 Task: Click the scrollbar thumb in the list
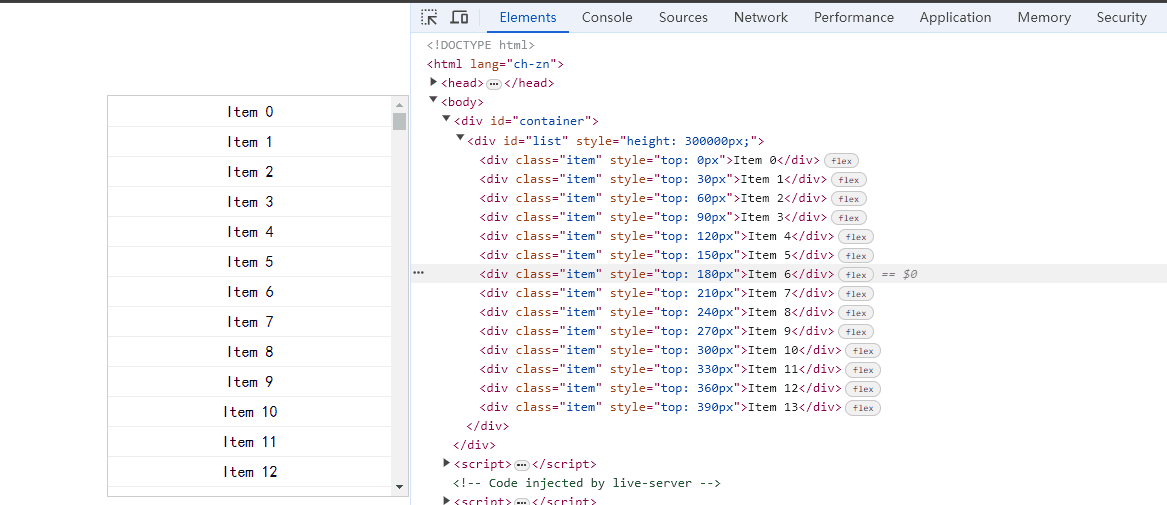pos(400,121)
